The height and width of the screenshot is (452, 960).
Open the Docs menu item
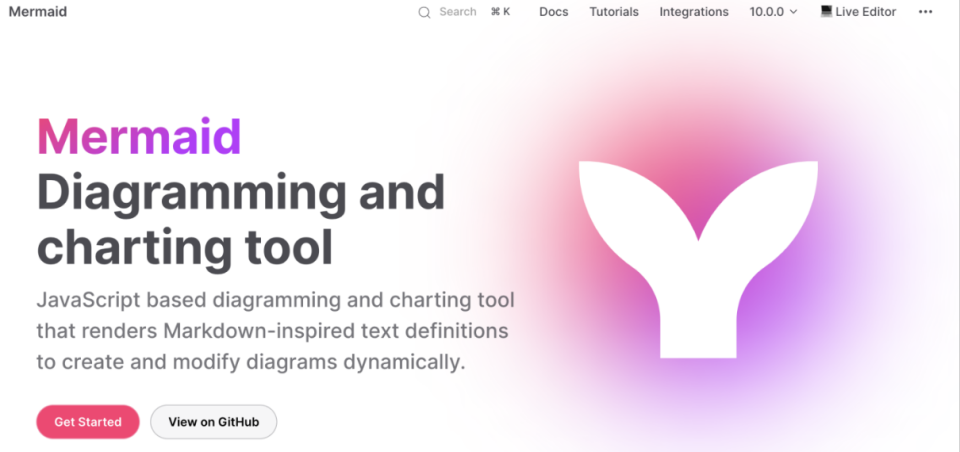click(x=553, y=12)
